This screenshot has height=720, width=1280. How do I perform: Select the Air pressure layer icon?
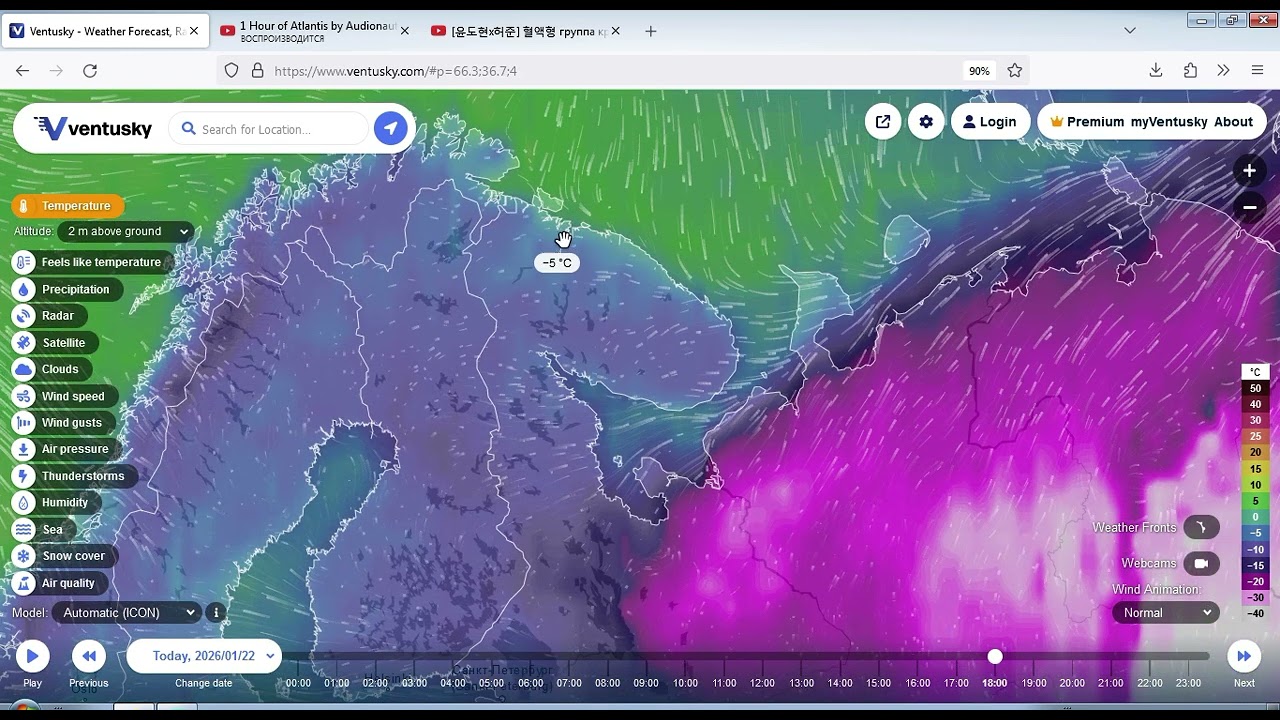24,449
